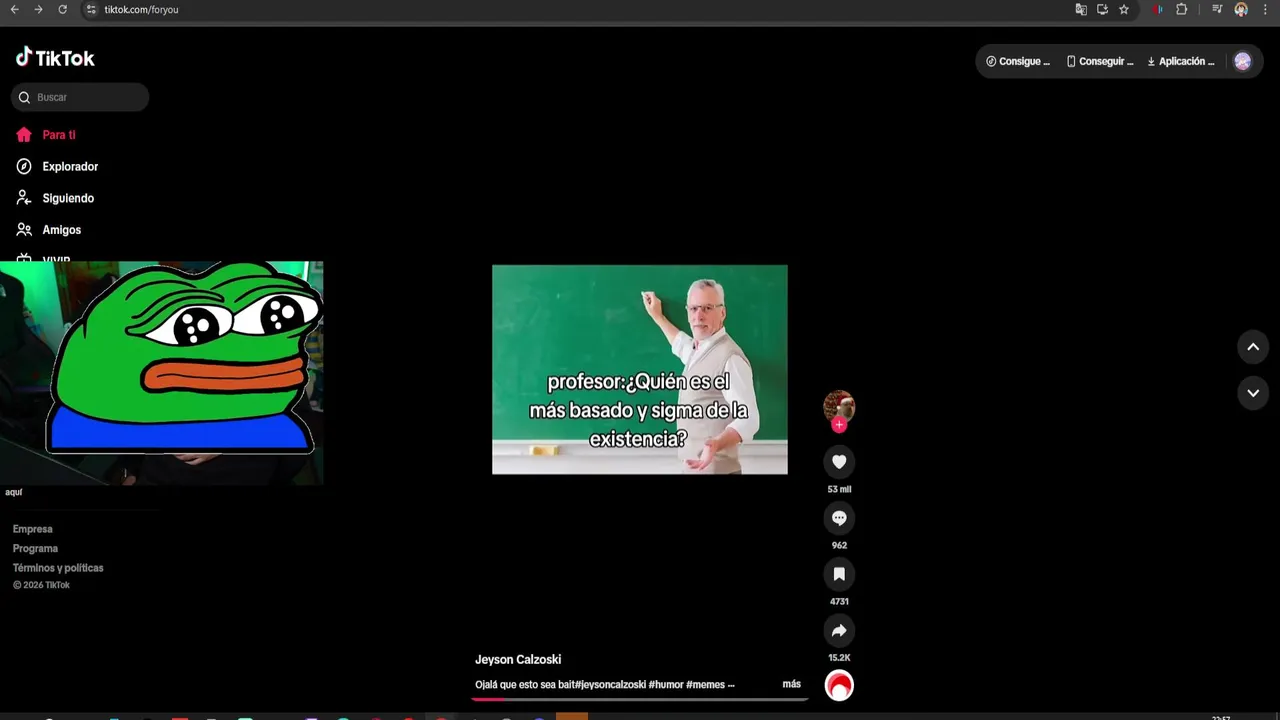Follow creator with red plus badge
The image size is (1280, 720).
[x=839, y=425]
